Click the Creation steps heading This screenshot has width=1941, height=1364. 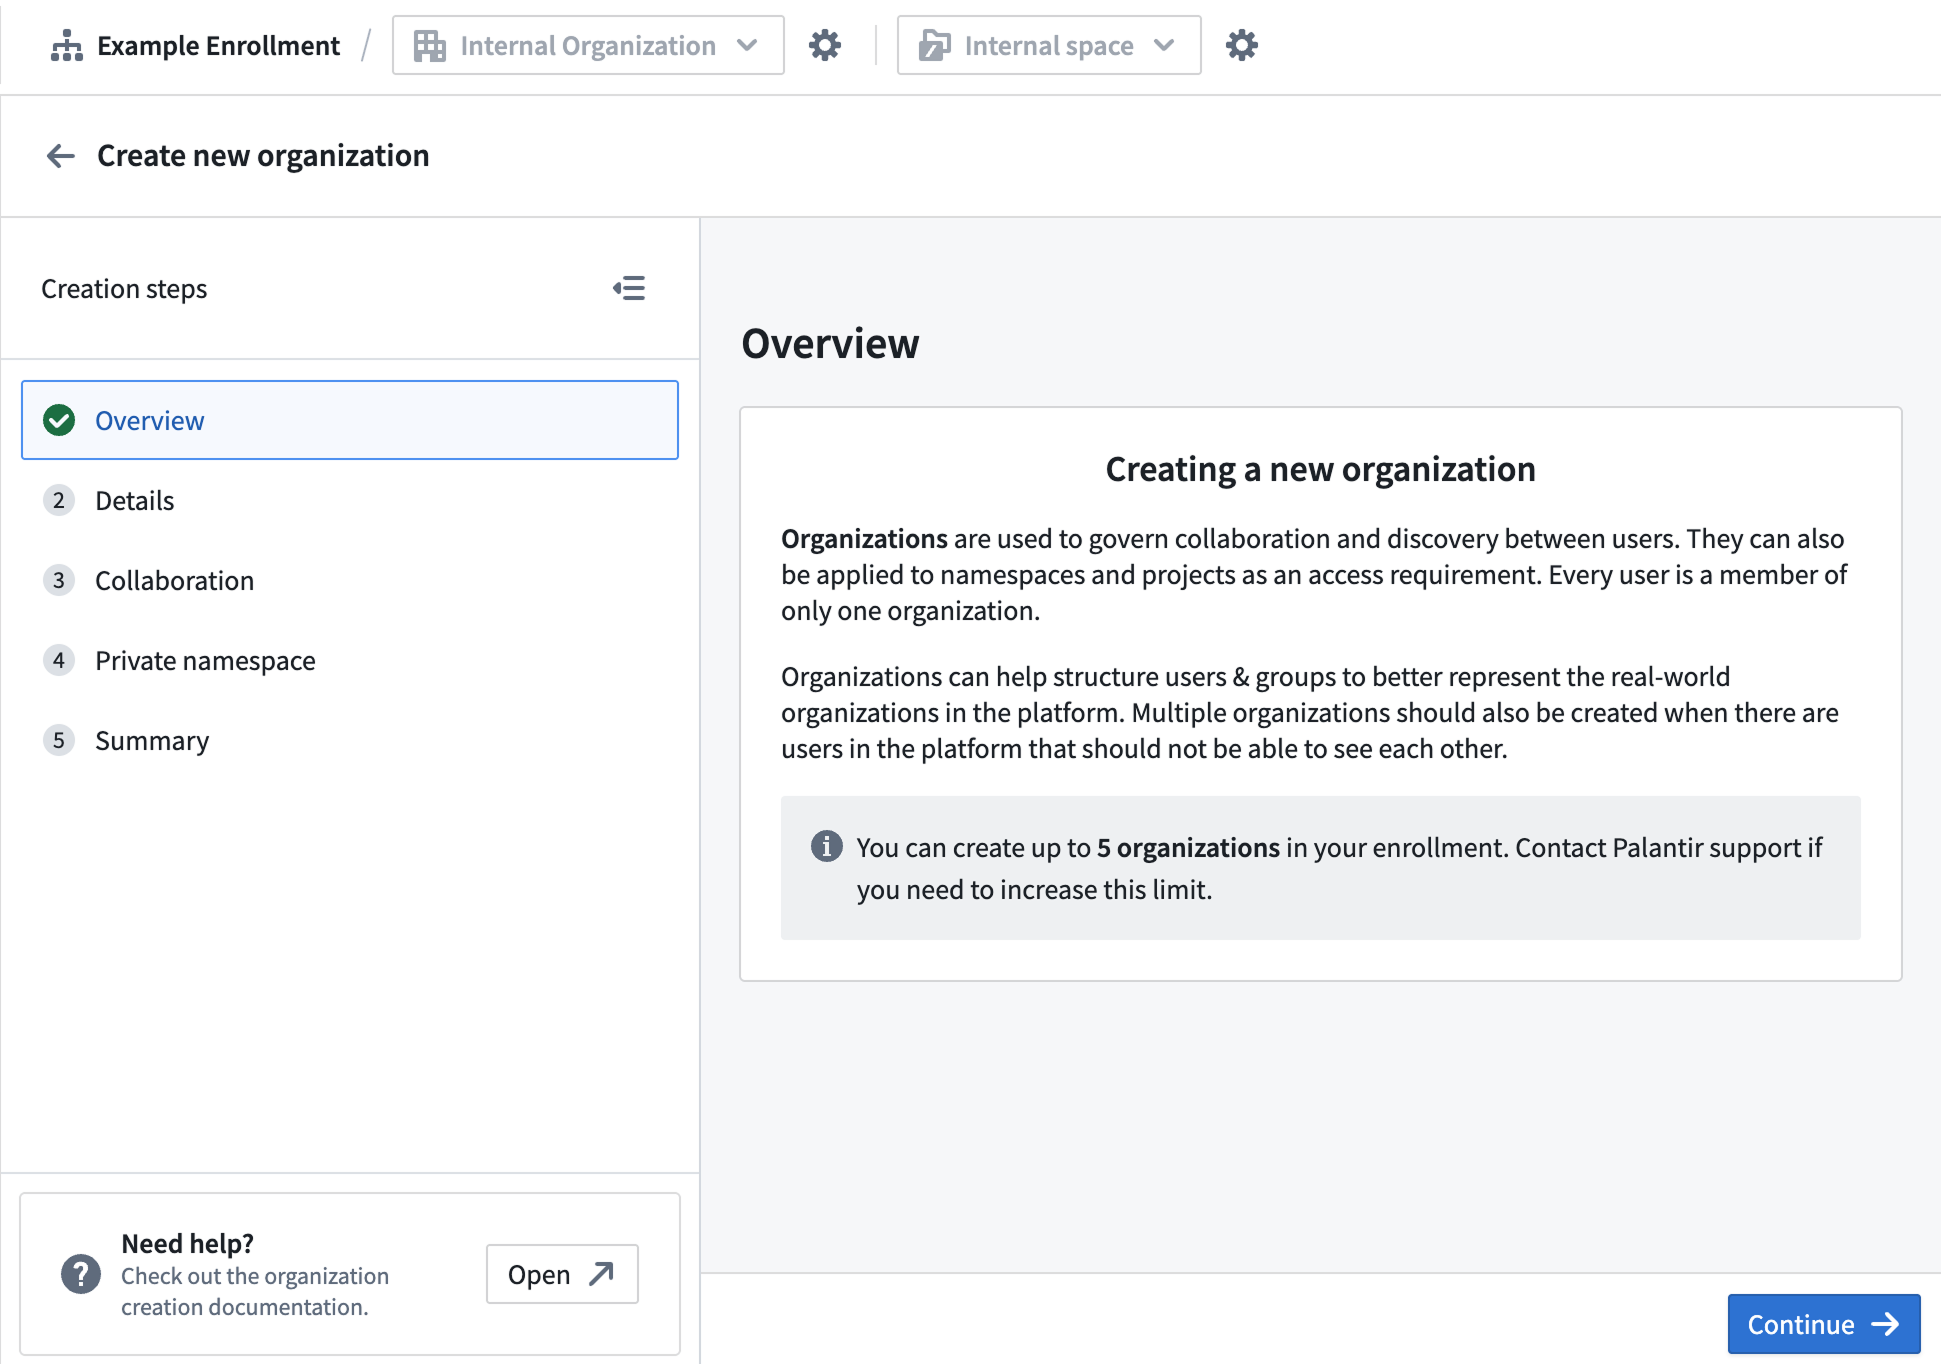124,289
